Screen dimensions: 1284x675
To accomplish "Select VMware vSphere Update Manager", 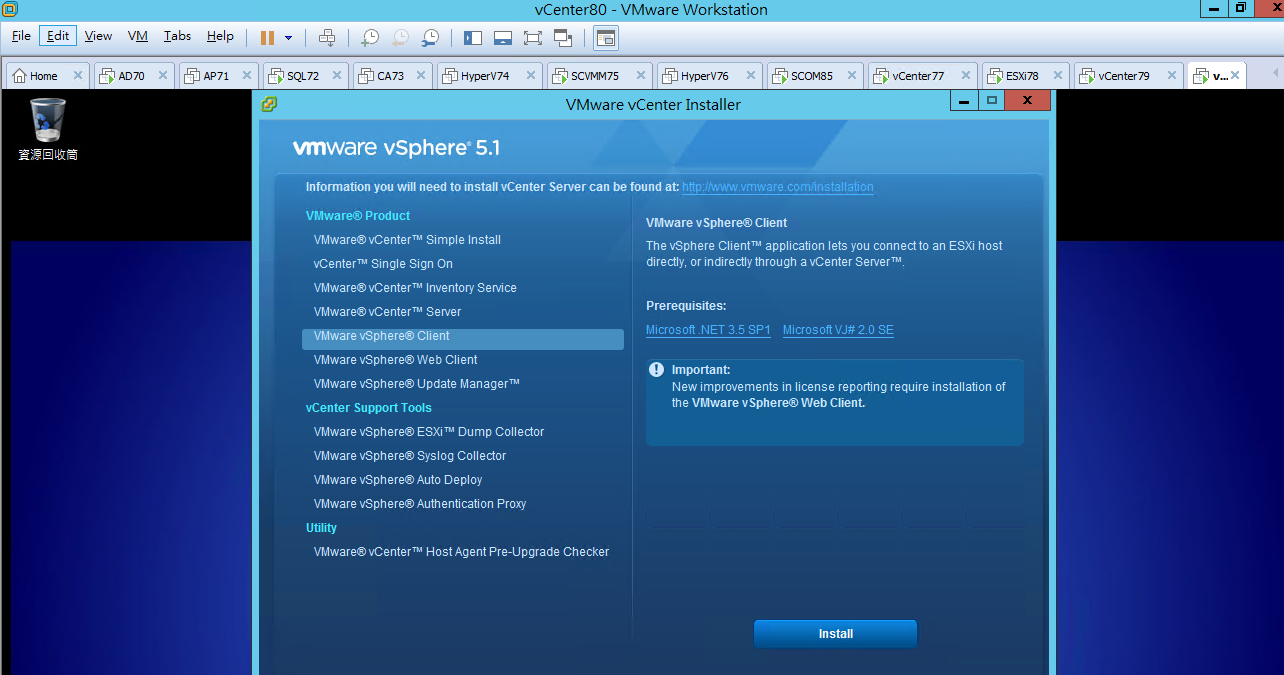I will coord(417,384).
